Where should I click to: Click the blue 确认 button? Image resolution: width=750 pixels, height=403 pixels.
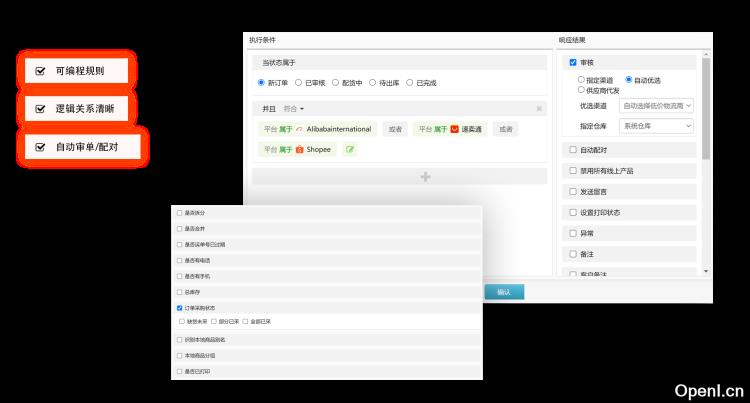click(x=504, y=292)
